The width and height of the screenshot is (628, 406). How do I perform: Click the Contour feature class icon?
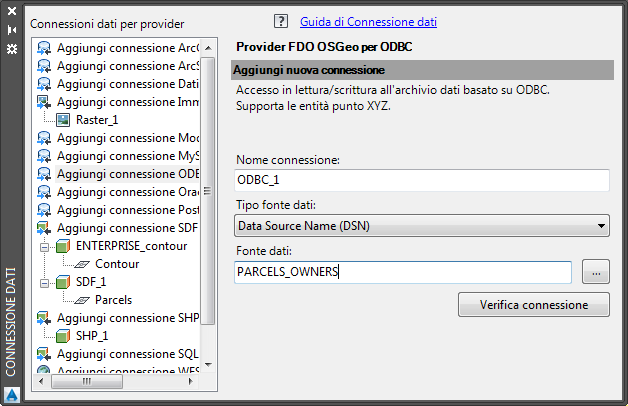[x=83, y=264]
